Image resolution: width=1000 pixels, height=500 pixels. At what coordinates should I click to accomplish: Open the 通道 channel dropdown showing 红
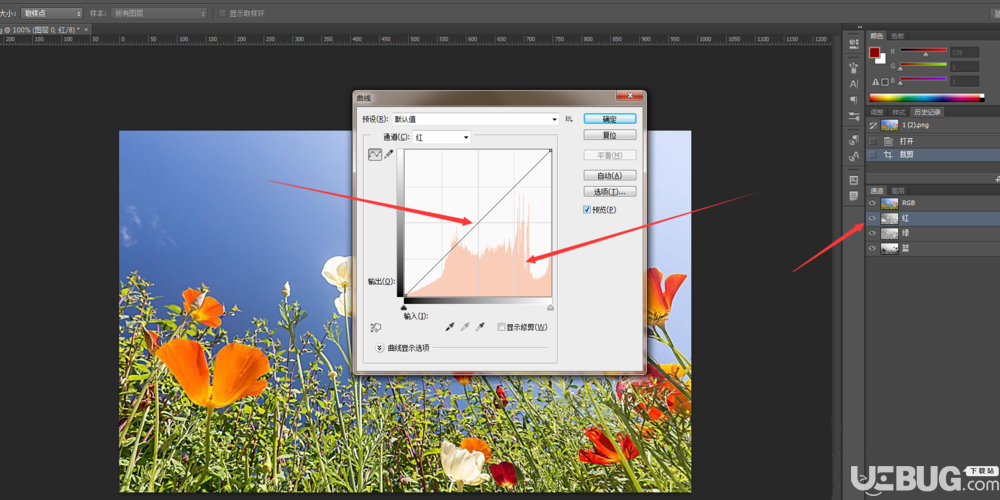pos(441,136)
